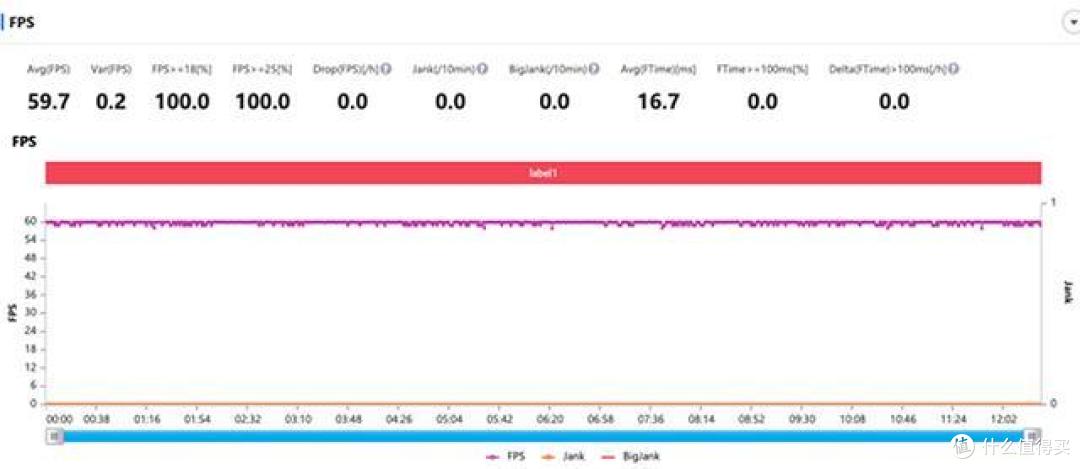Screen dimensions: 1080x469
Task: Click the 02:32 time axis label
Action: tap(248, 419)
